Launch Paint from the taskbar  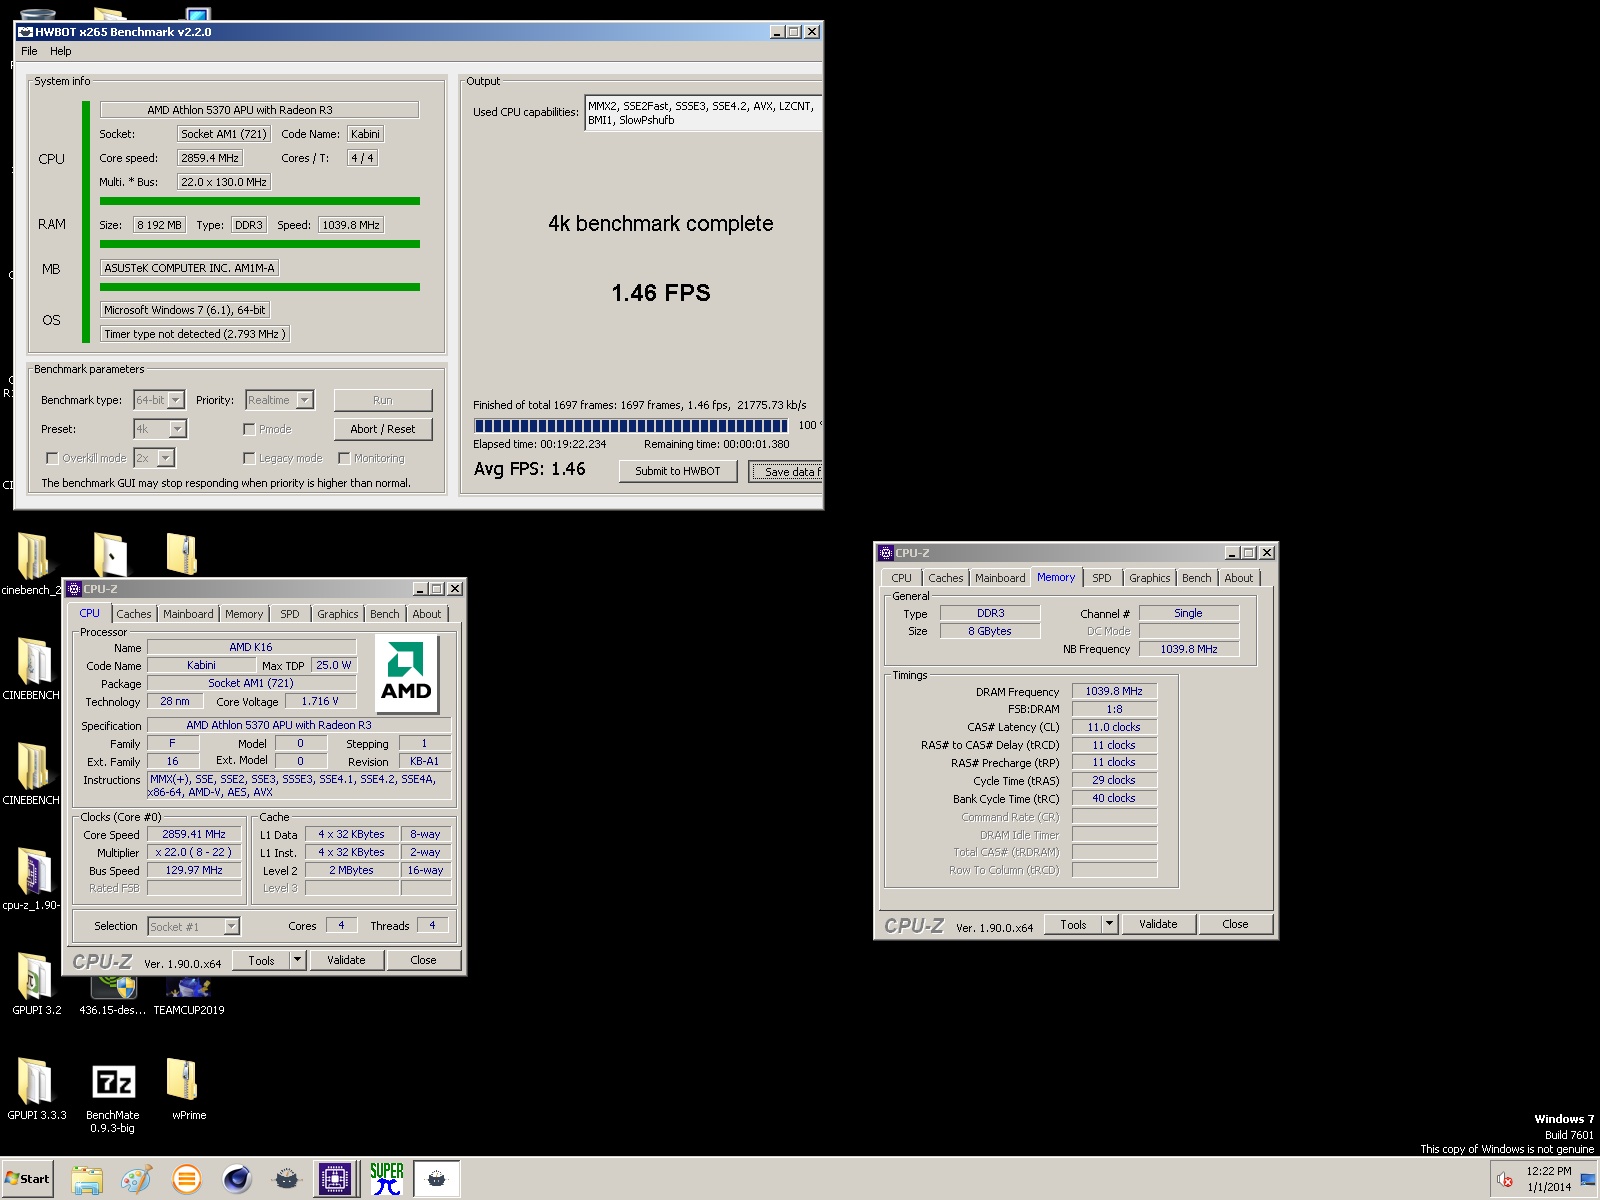(x=136, y=1179)
